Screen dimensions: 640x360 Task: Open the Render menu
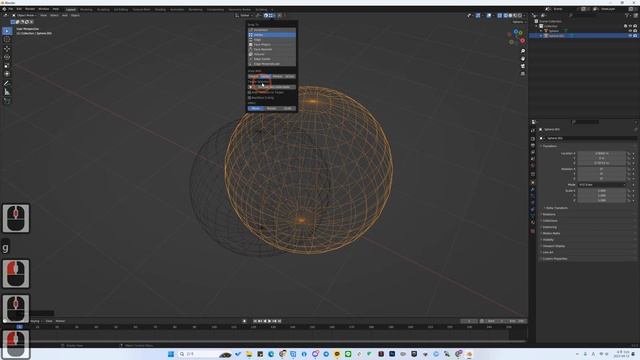point(30,9)
